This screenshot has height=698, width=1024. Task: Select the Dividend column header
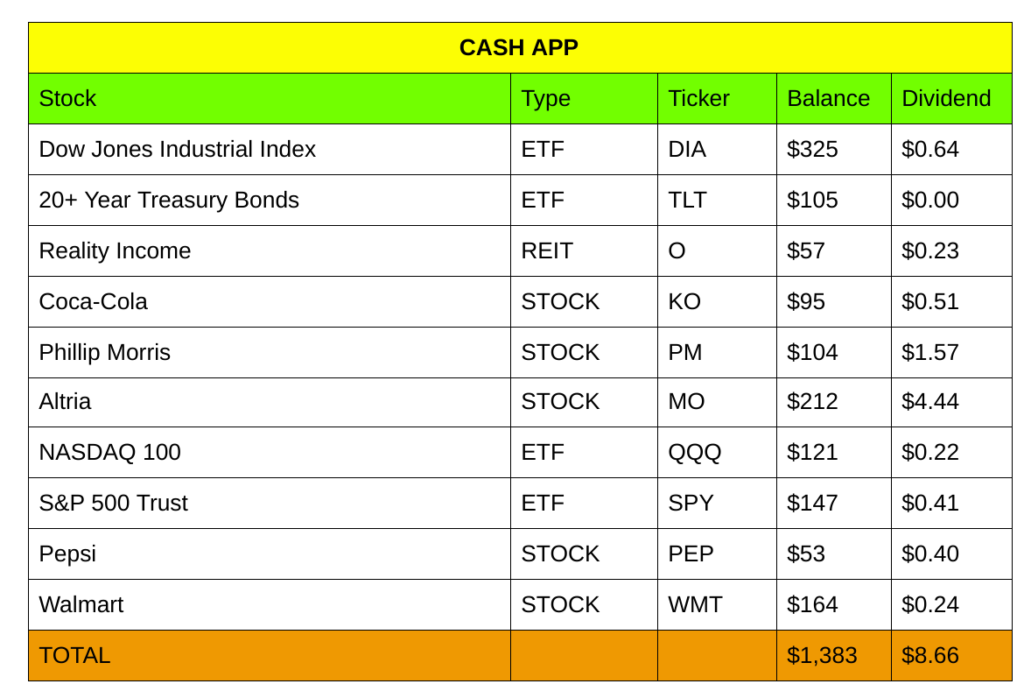point(946,99)
